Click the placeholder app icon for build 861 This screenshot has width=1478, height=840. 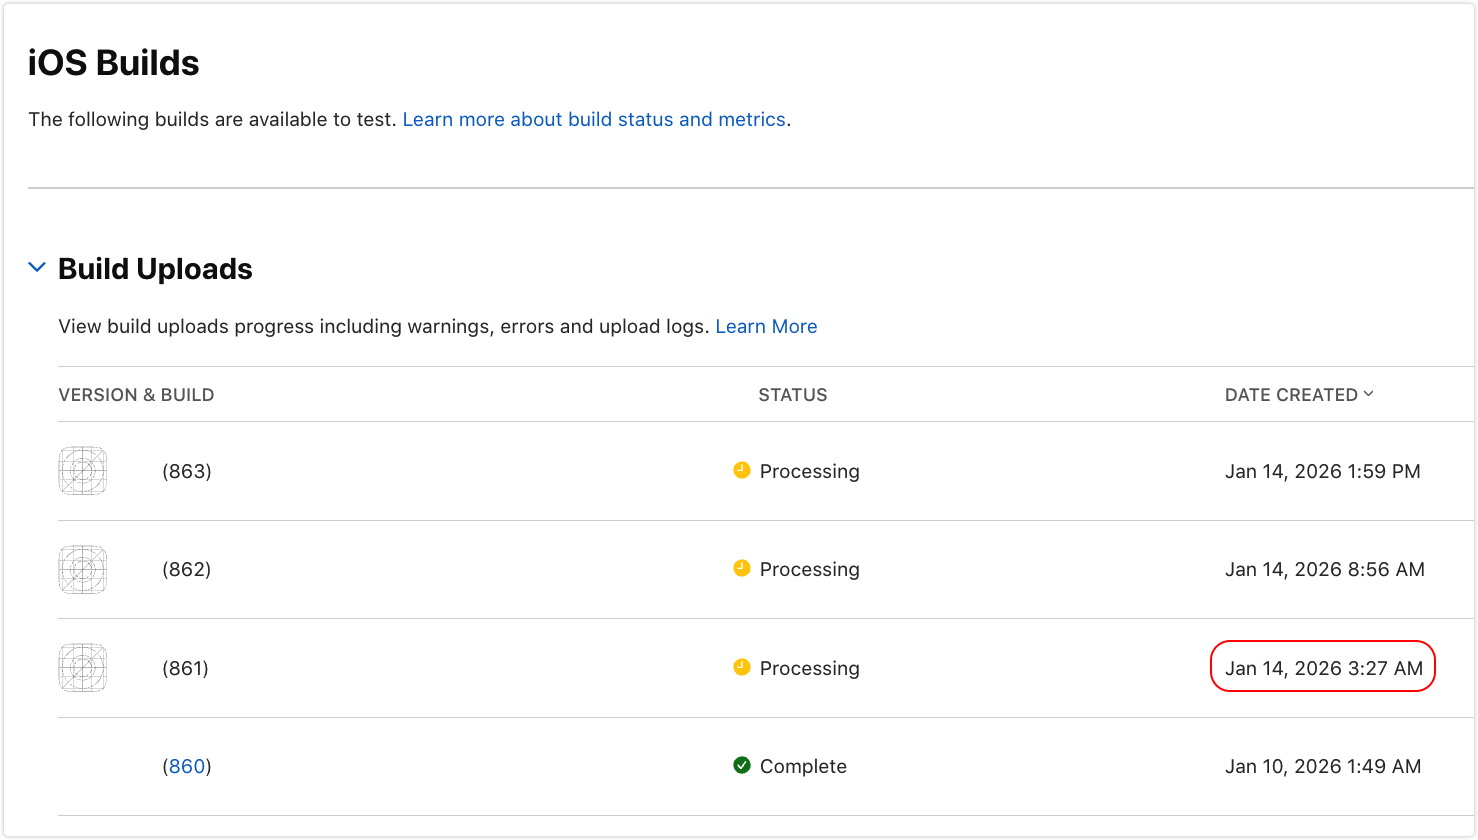point(83,668)
